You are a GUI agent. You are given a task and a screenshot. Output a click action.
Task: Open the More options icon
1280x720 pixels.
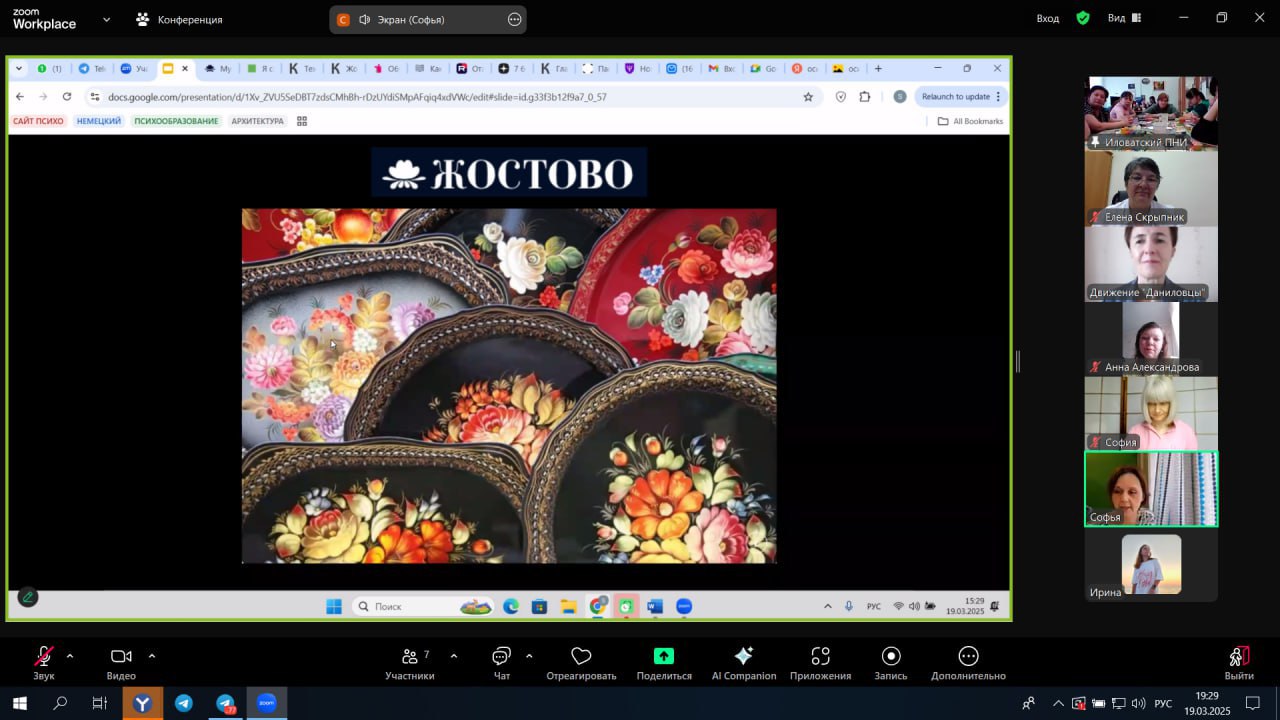[x=968, y=657]
